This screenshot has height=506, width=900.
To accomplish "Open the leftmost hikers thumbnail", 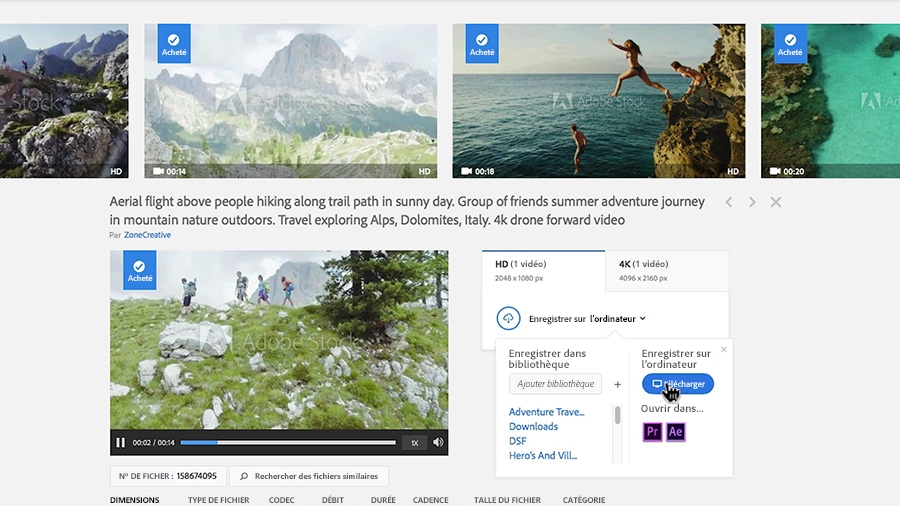I will [x=64, y=101].
